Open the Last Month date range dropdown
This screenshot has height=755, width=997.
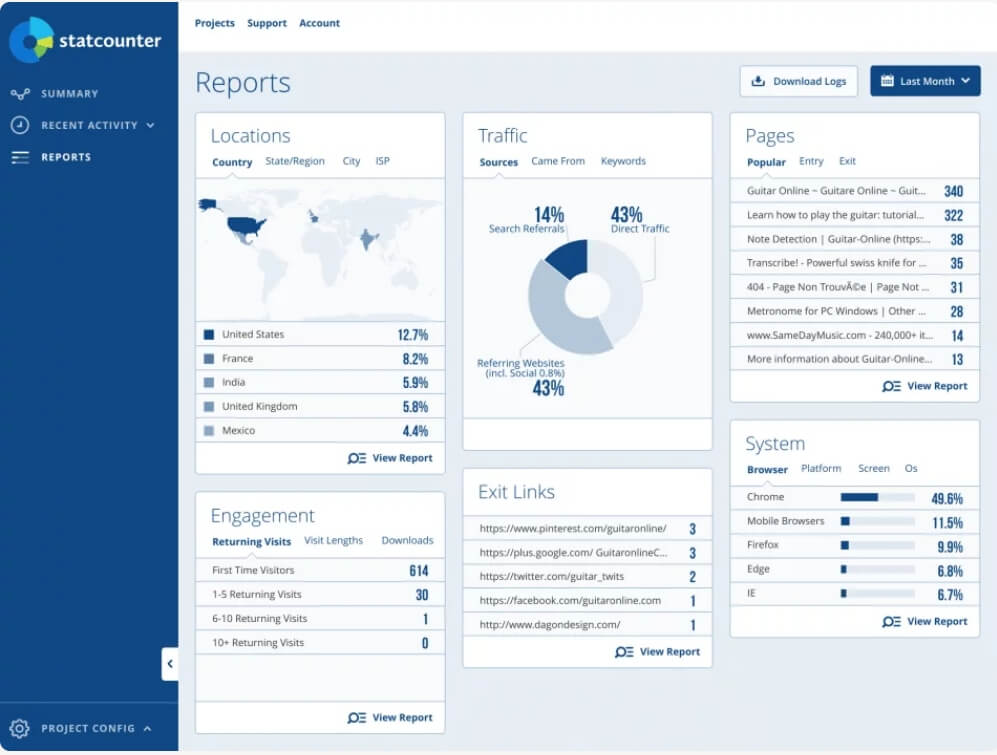click(x=925, y=81)
